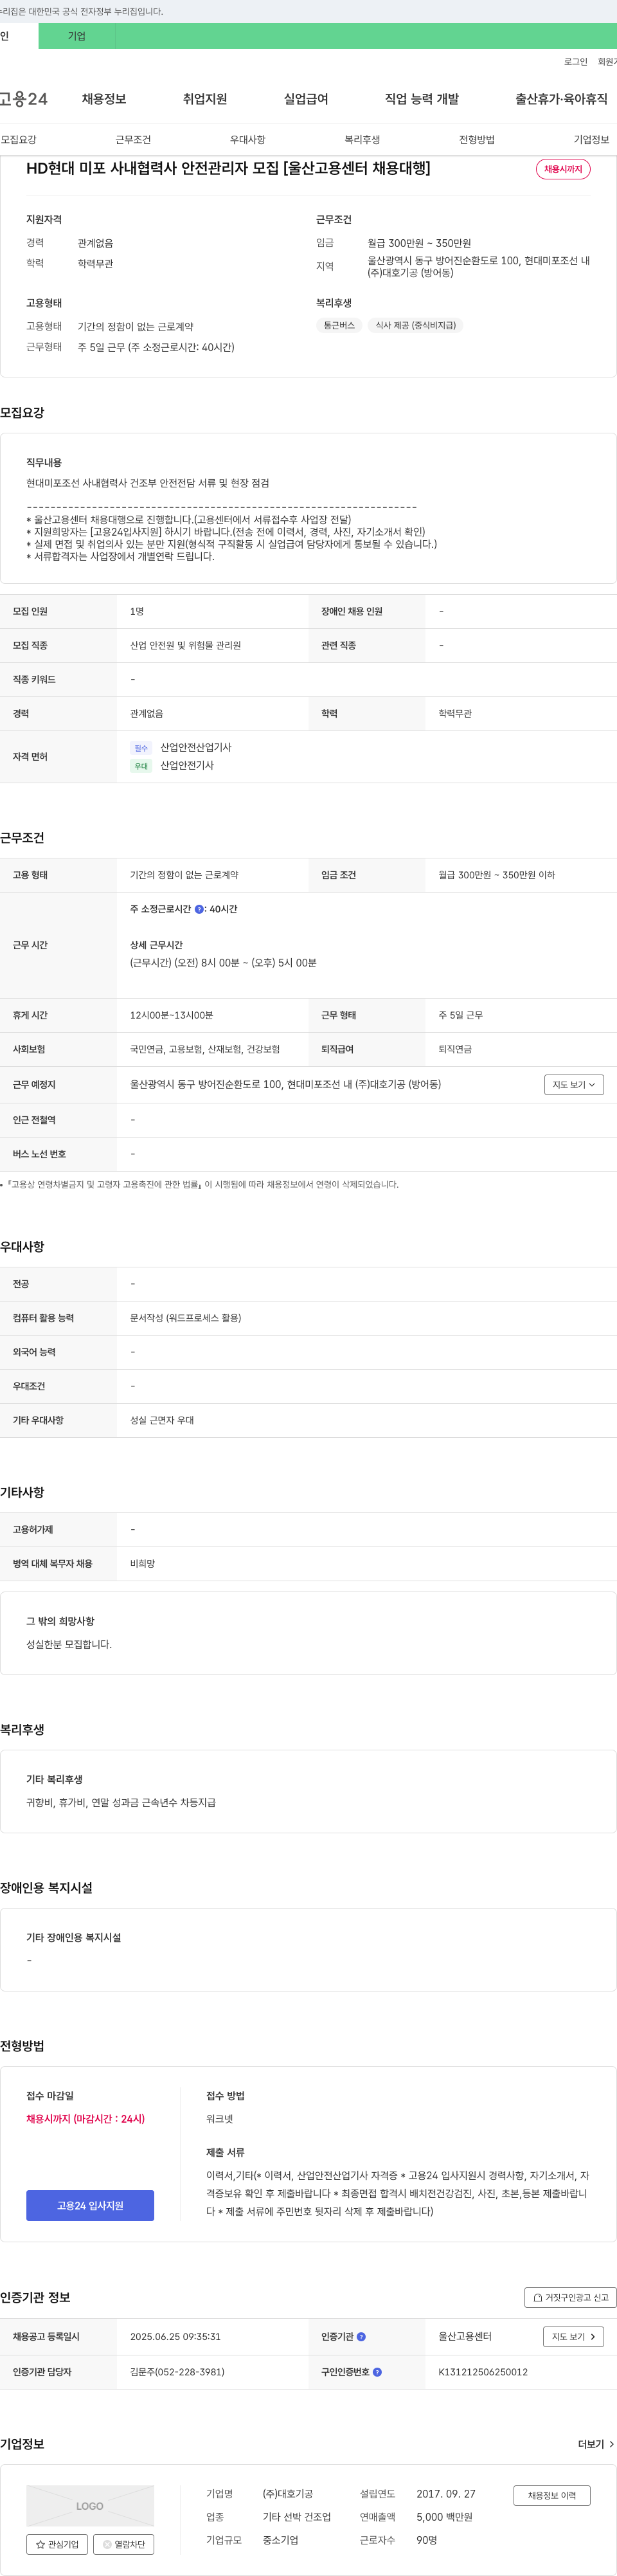Screen dimensions: 617x2576
Task: Open the 실업급여 menu
Action: click(x=306, y=99)
